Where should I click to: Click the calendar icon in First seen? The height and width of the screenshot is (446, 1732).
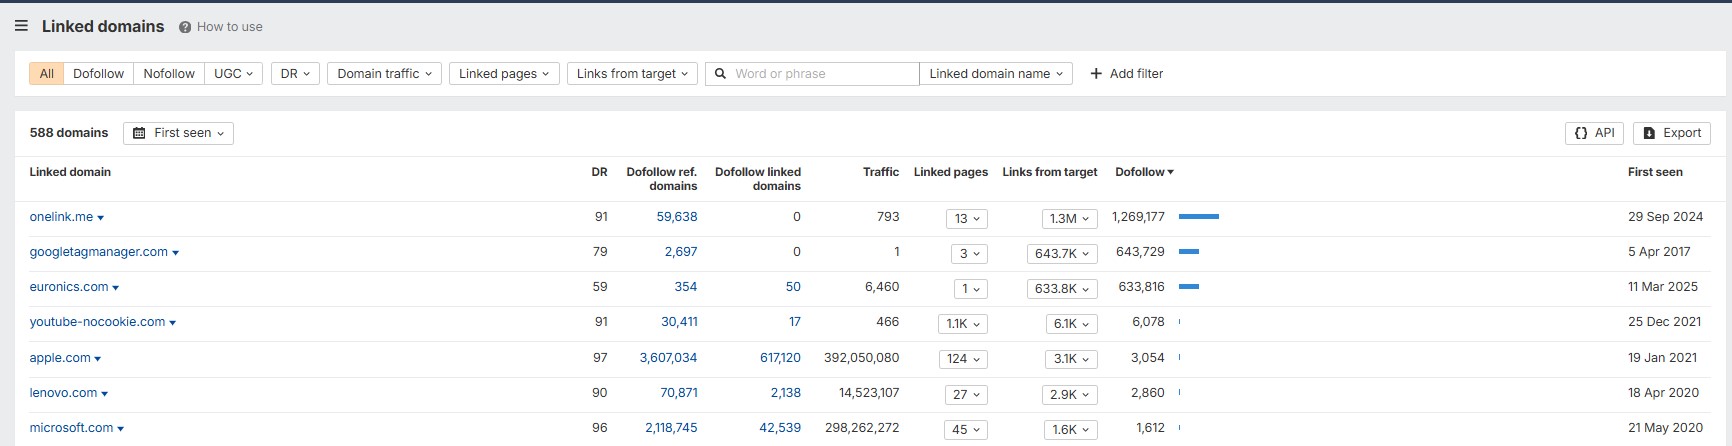(140, 133)
